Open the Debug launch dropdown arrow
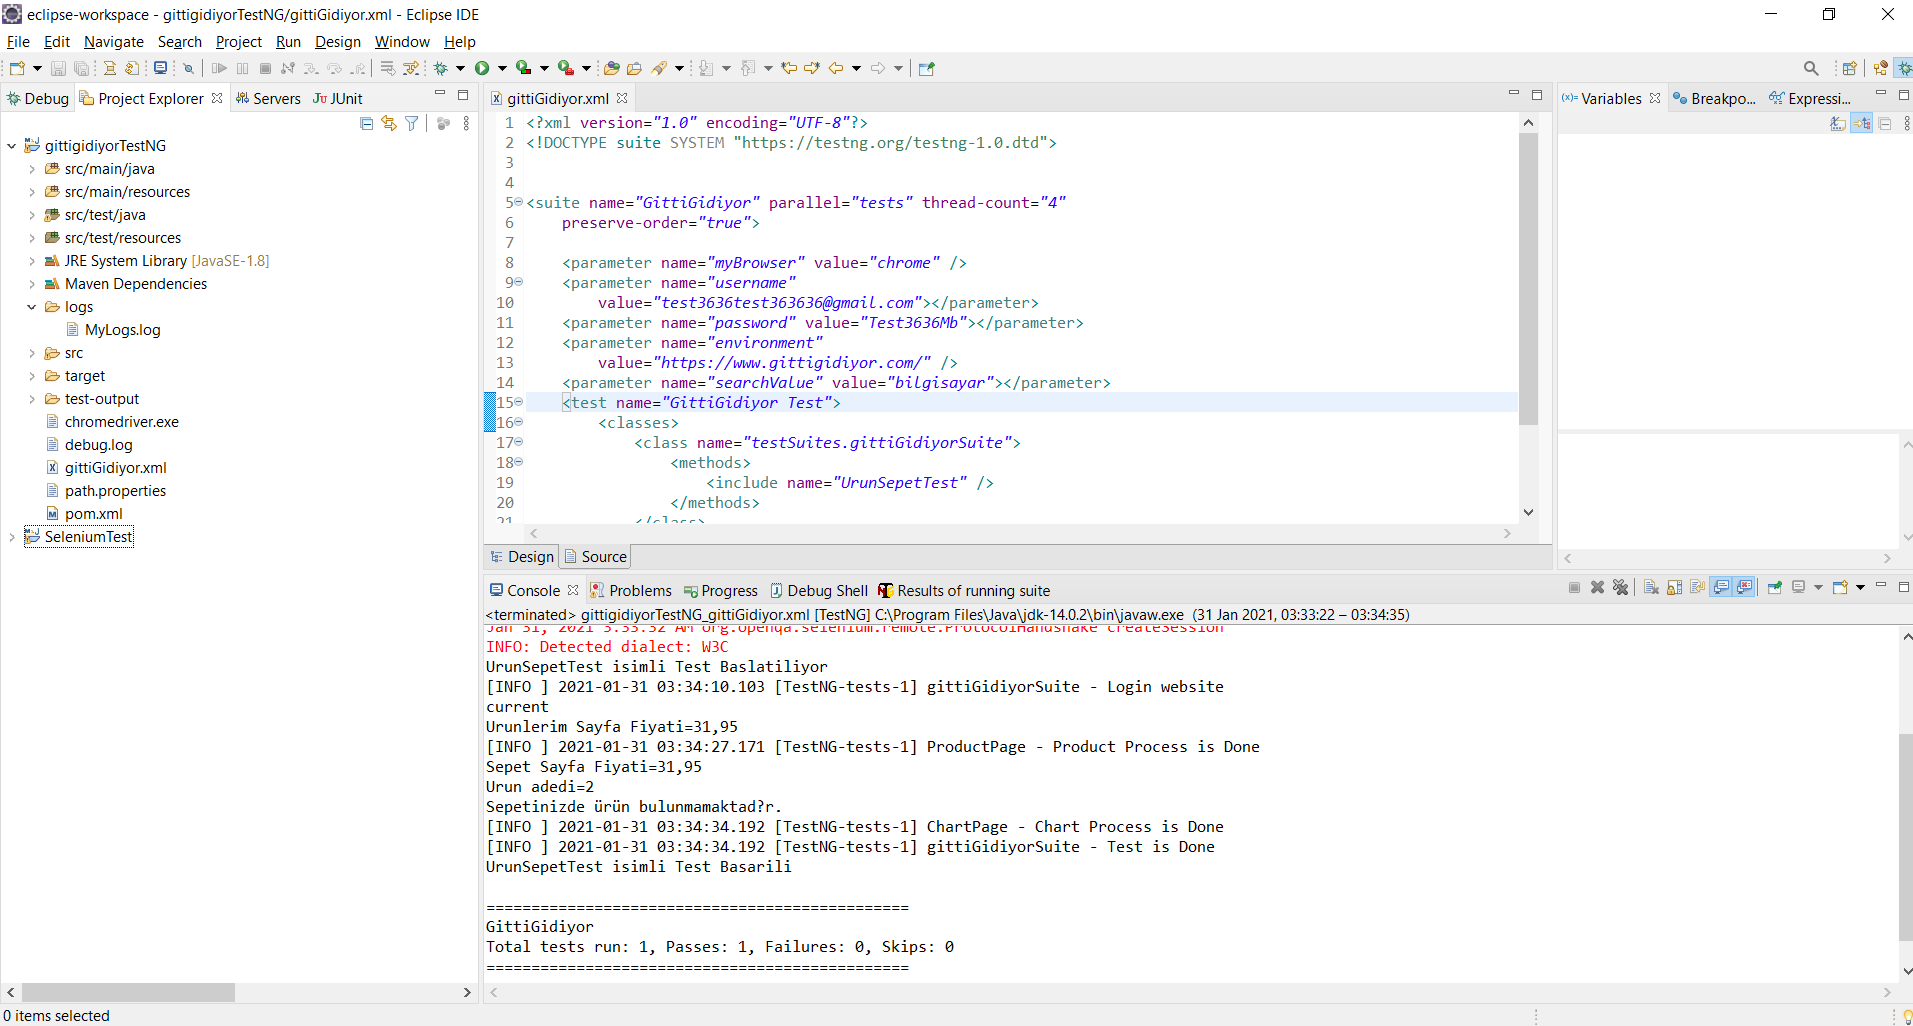 [461, 68]
